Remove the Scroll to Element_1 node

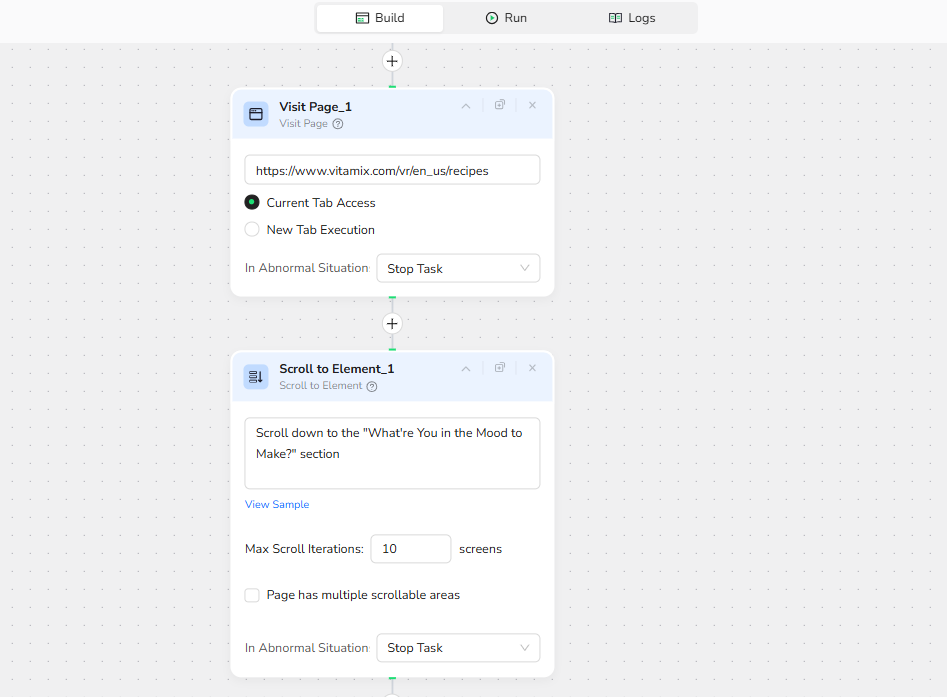pyautogui.click(x=532, y=368)
